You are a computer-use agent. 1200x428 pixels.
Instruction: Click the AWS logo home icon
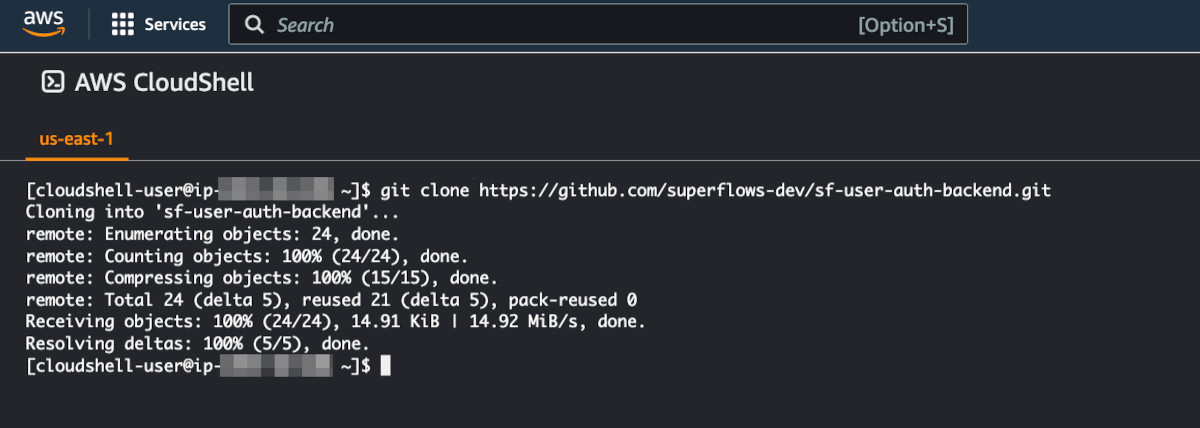[44, 23]
